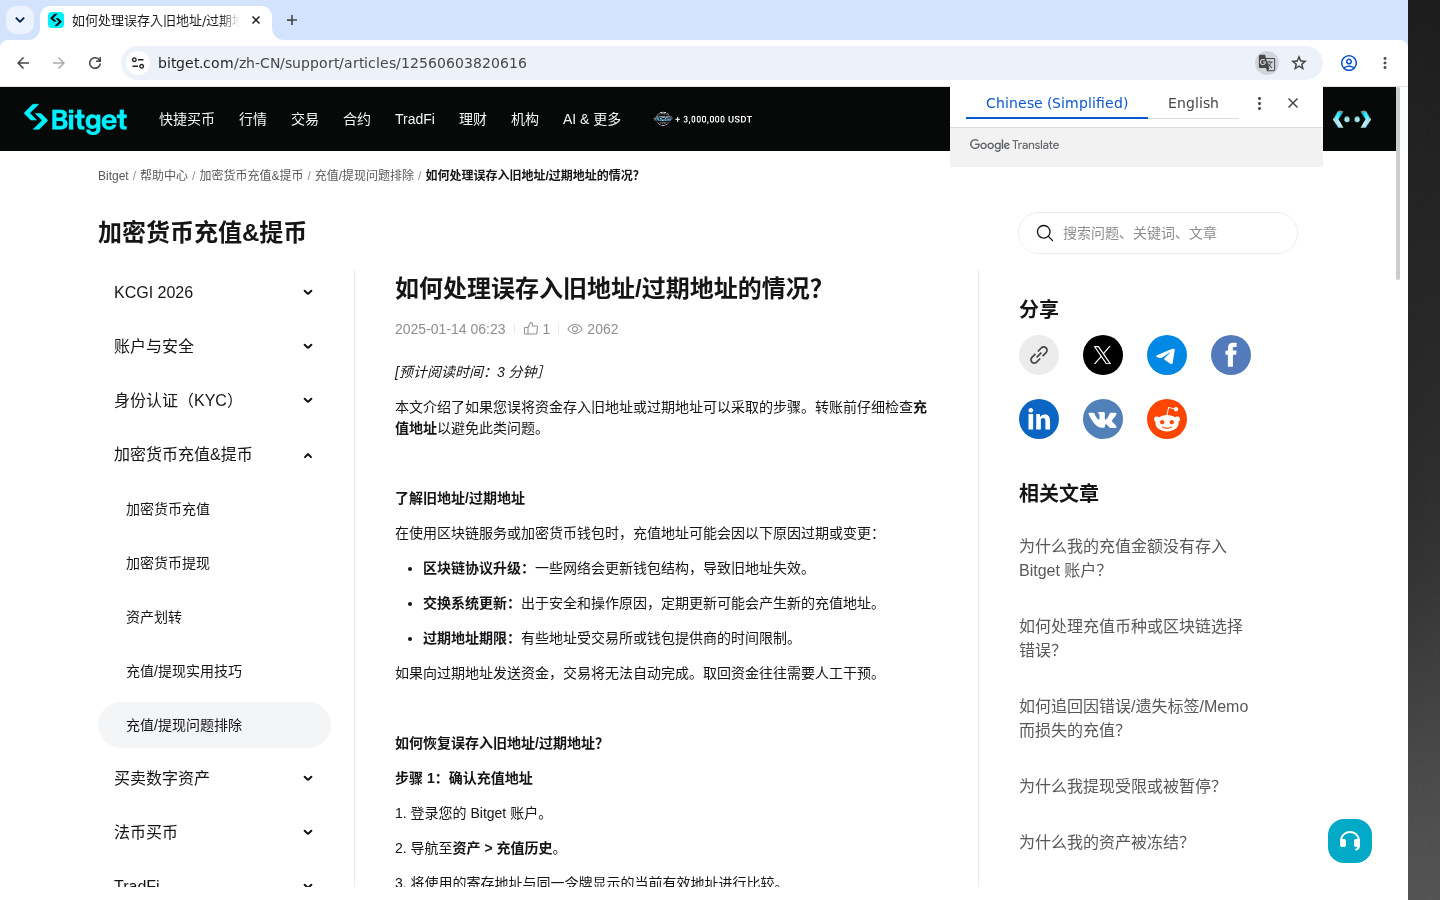Open TradFi nav menu
Image resolution: width=1440 pixels, height=900 pixels.
(415, 119)
